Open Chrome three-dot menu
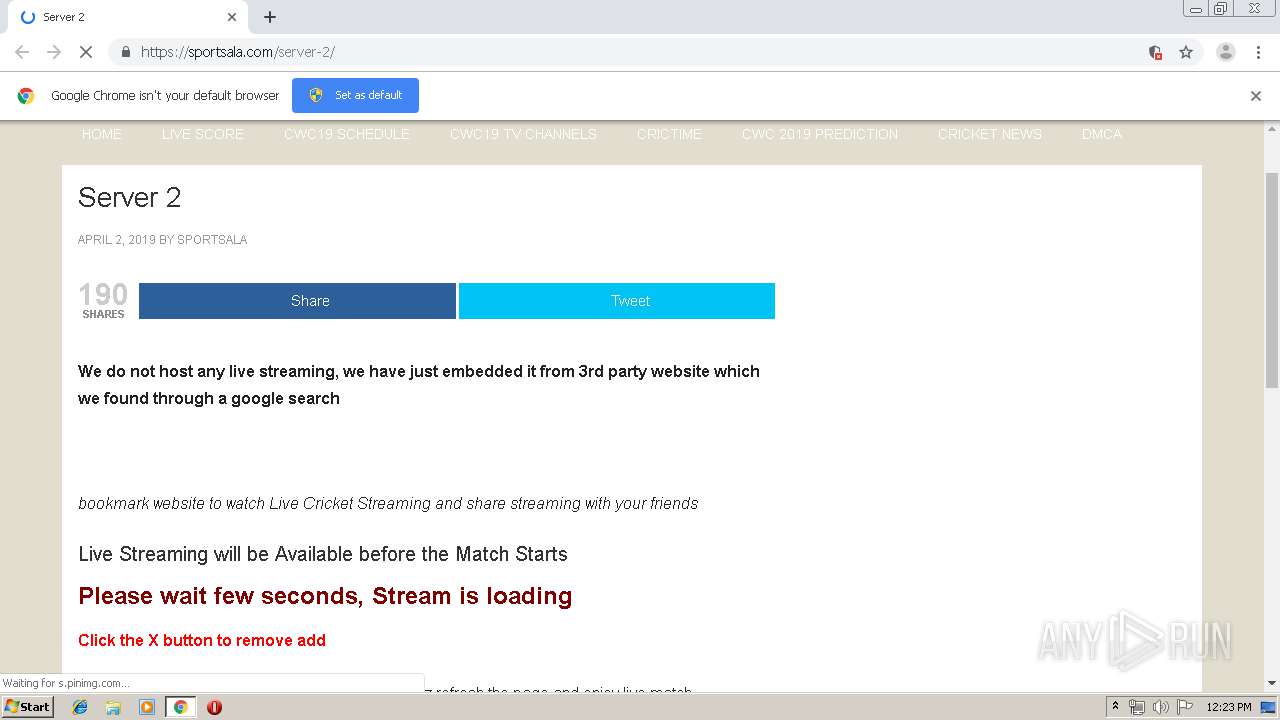1280x720 pixels. [x=1258, y=52]
